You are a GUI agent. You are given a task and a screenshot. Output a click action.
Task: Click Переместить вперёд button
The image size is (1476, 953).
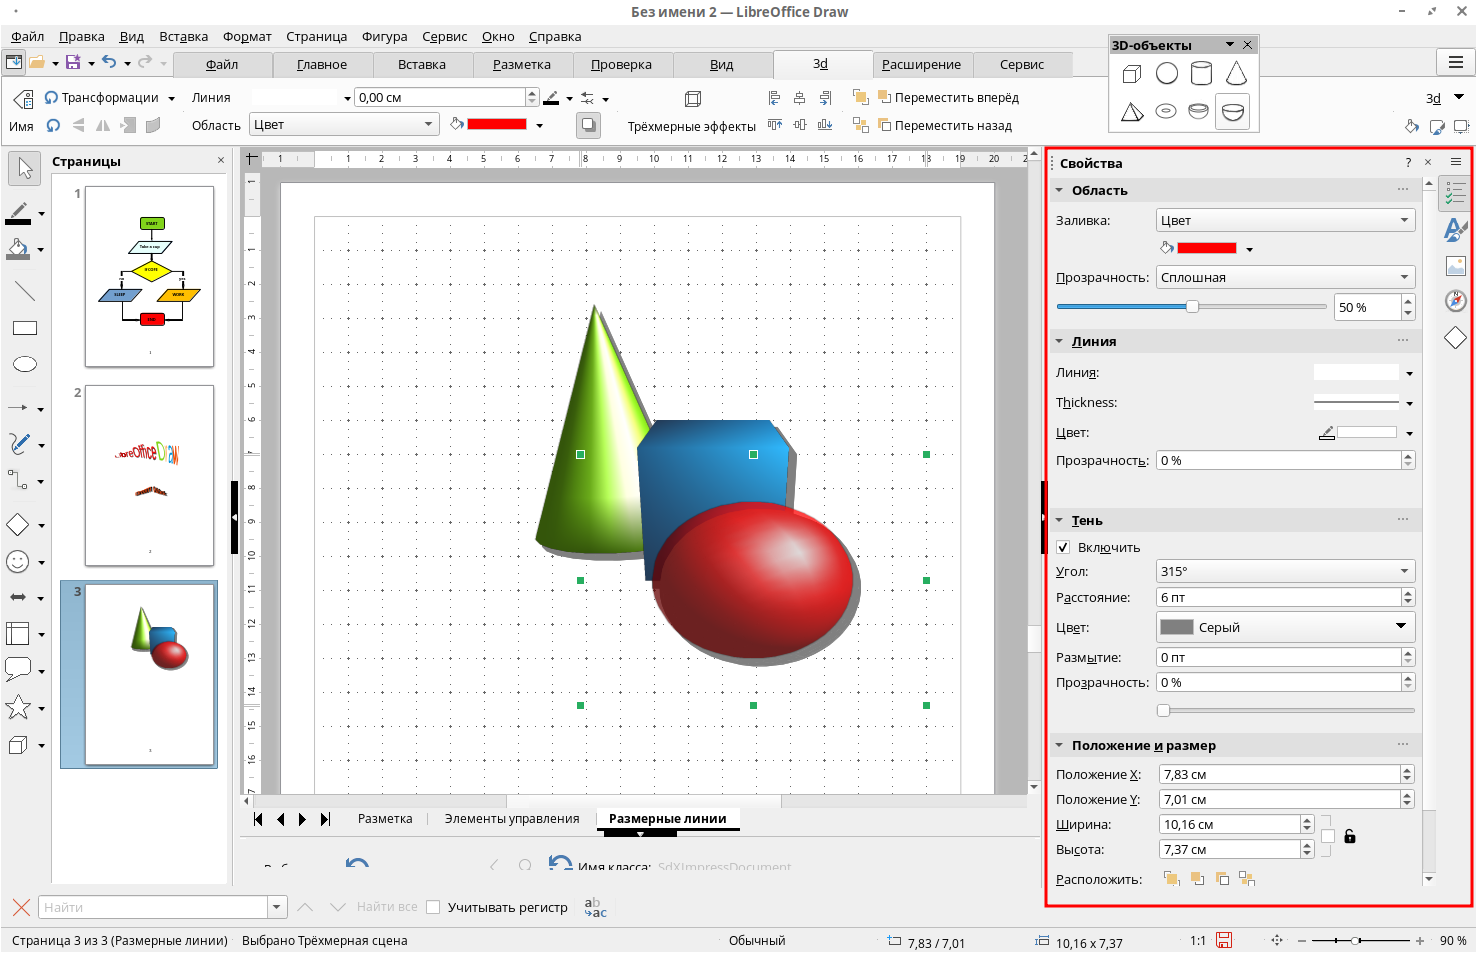click(x=948, y=97)
